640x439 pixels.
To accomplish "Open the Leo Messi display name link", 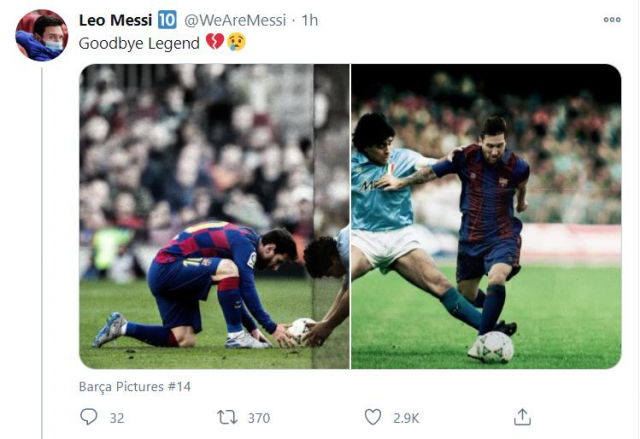I will [114, 20].
